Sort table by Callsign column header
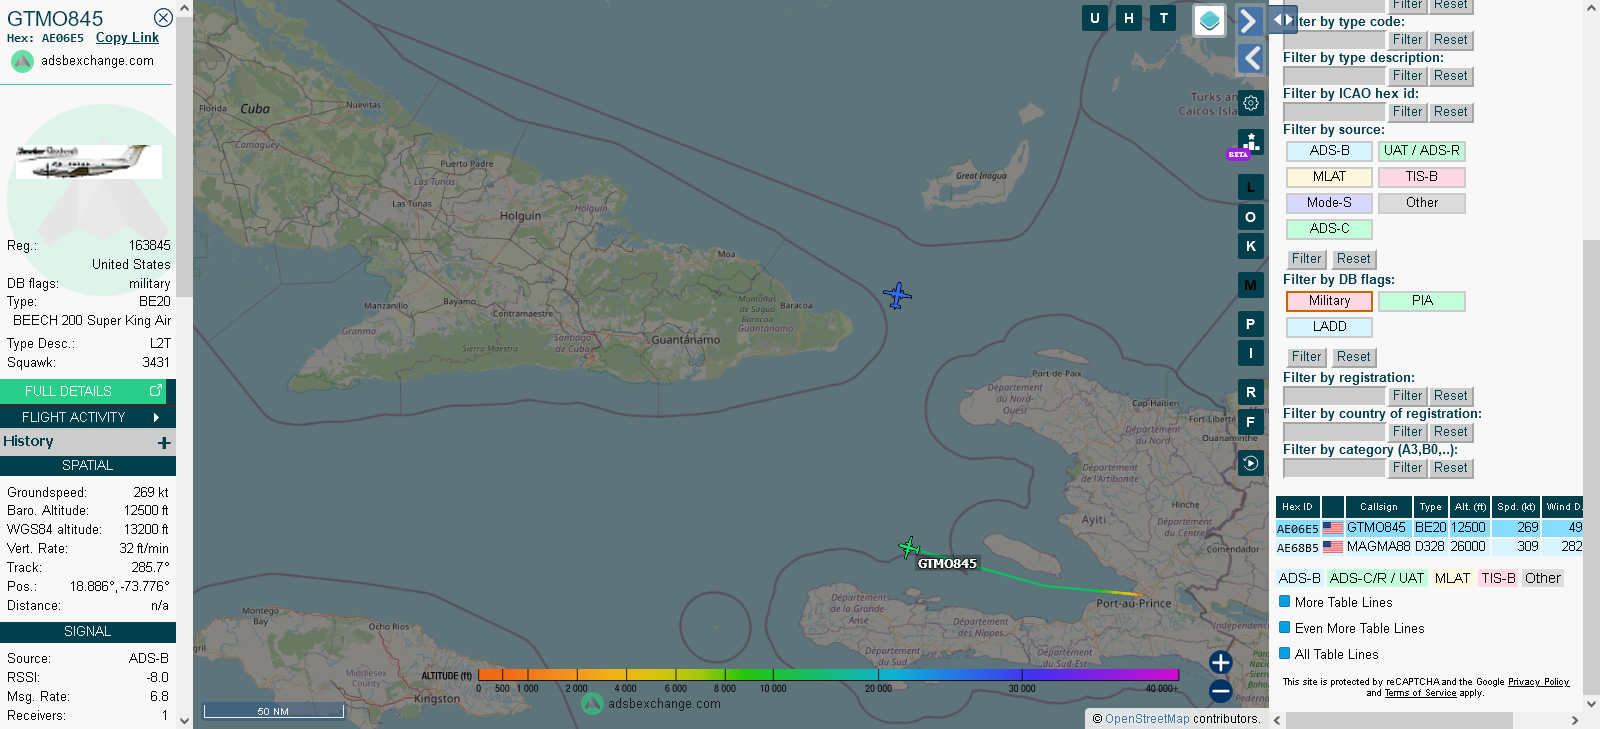1600x729 pixels. click(1378, 507)
